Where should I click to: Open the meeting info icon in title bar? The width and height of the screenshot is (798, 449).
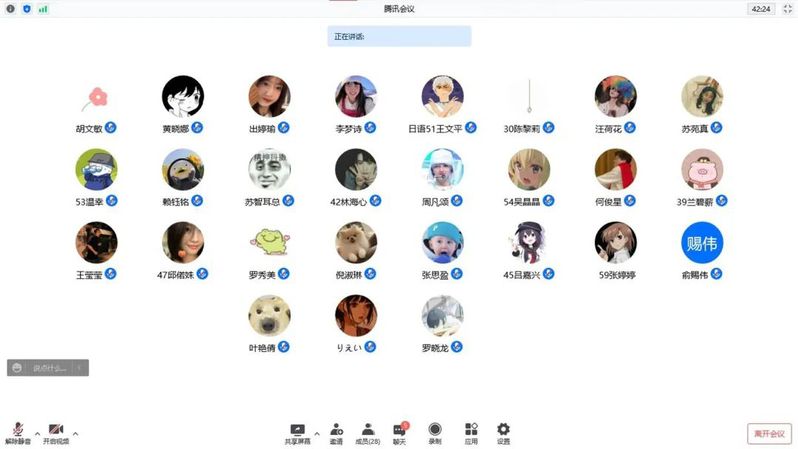pos(10,9)
